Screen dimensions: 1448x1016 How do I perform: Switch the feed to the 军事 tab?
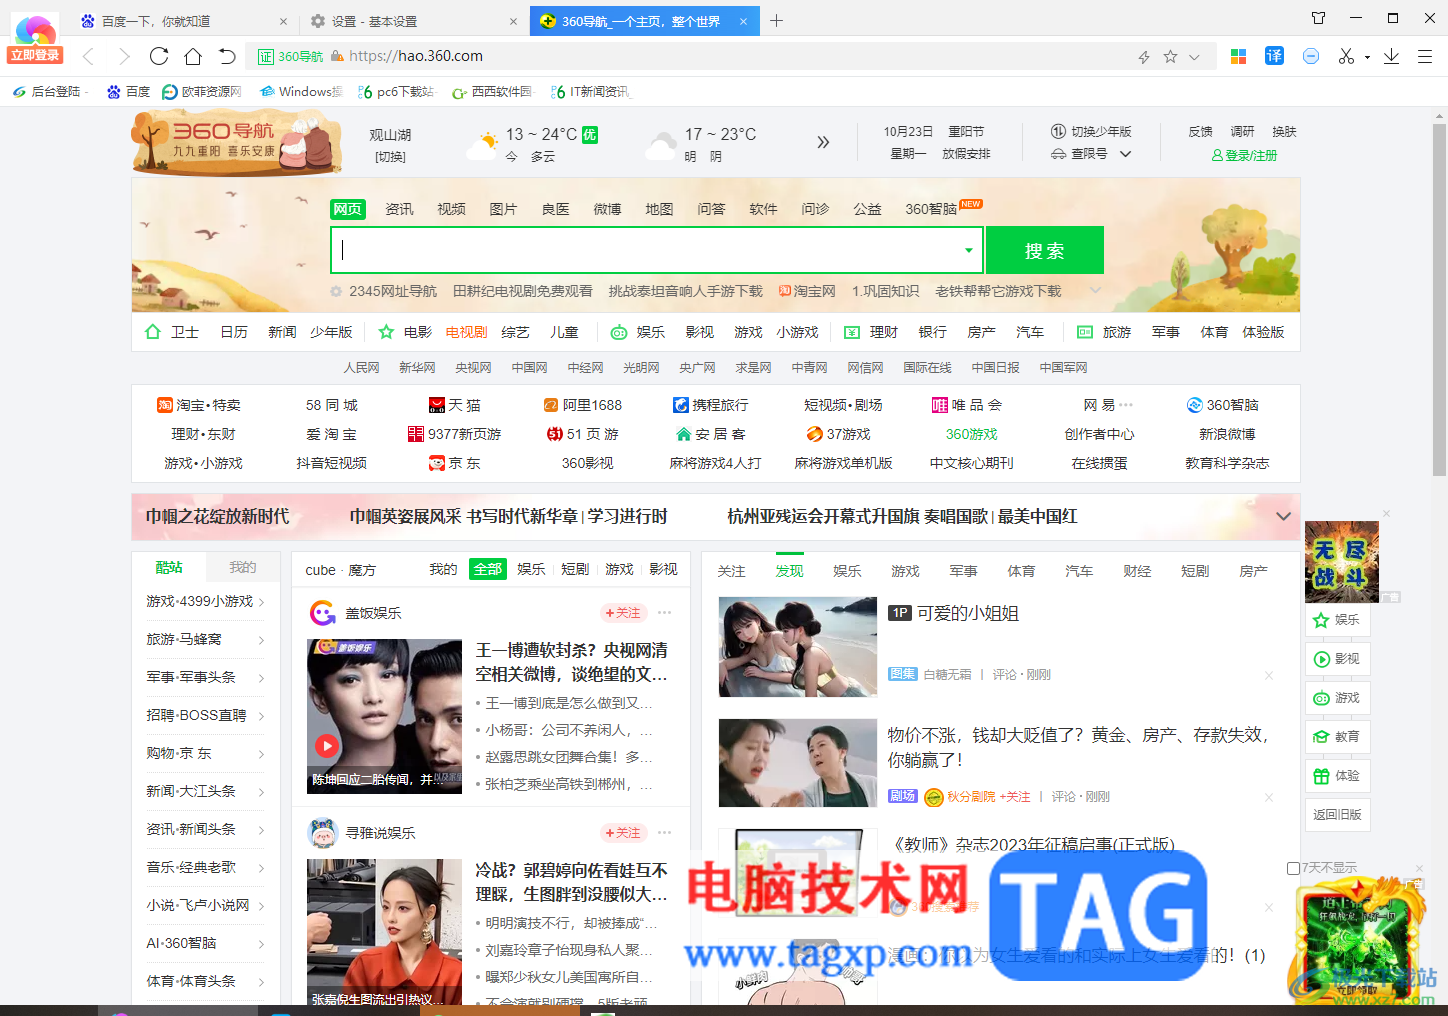[x=963, y=571]
